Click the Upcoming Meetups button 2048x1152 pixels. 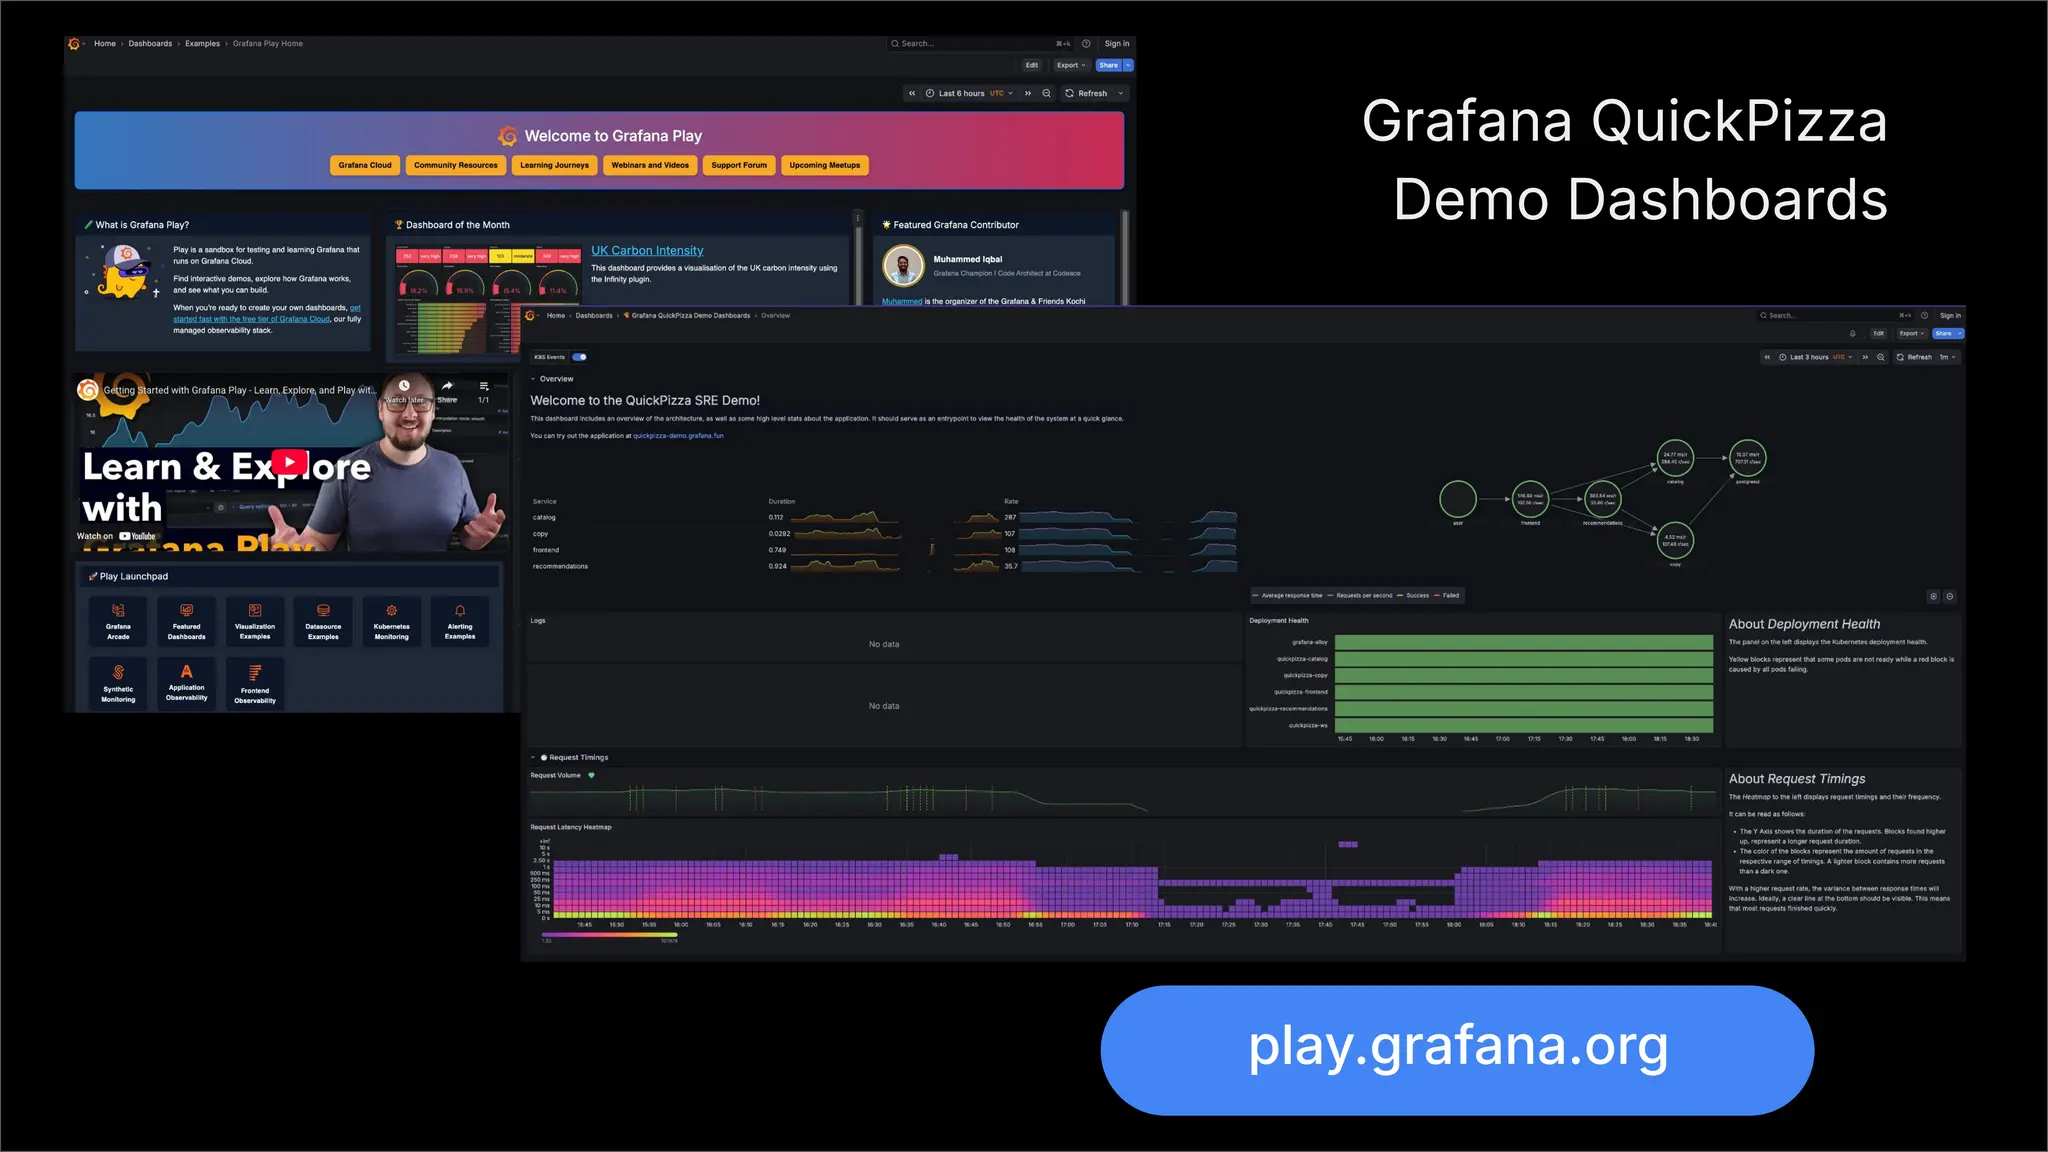[x=824, y=165]
